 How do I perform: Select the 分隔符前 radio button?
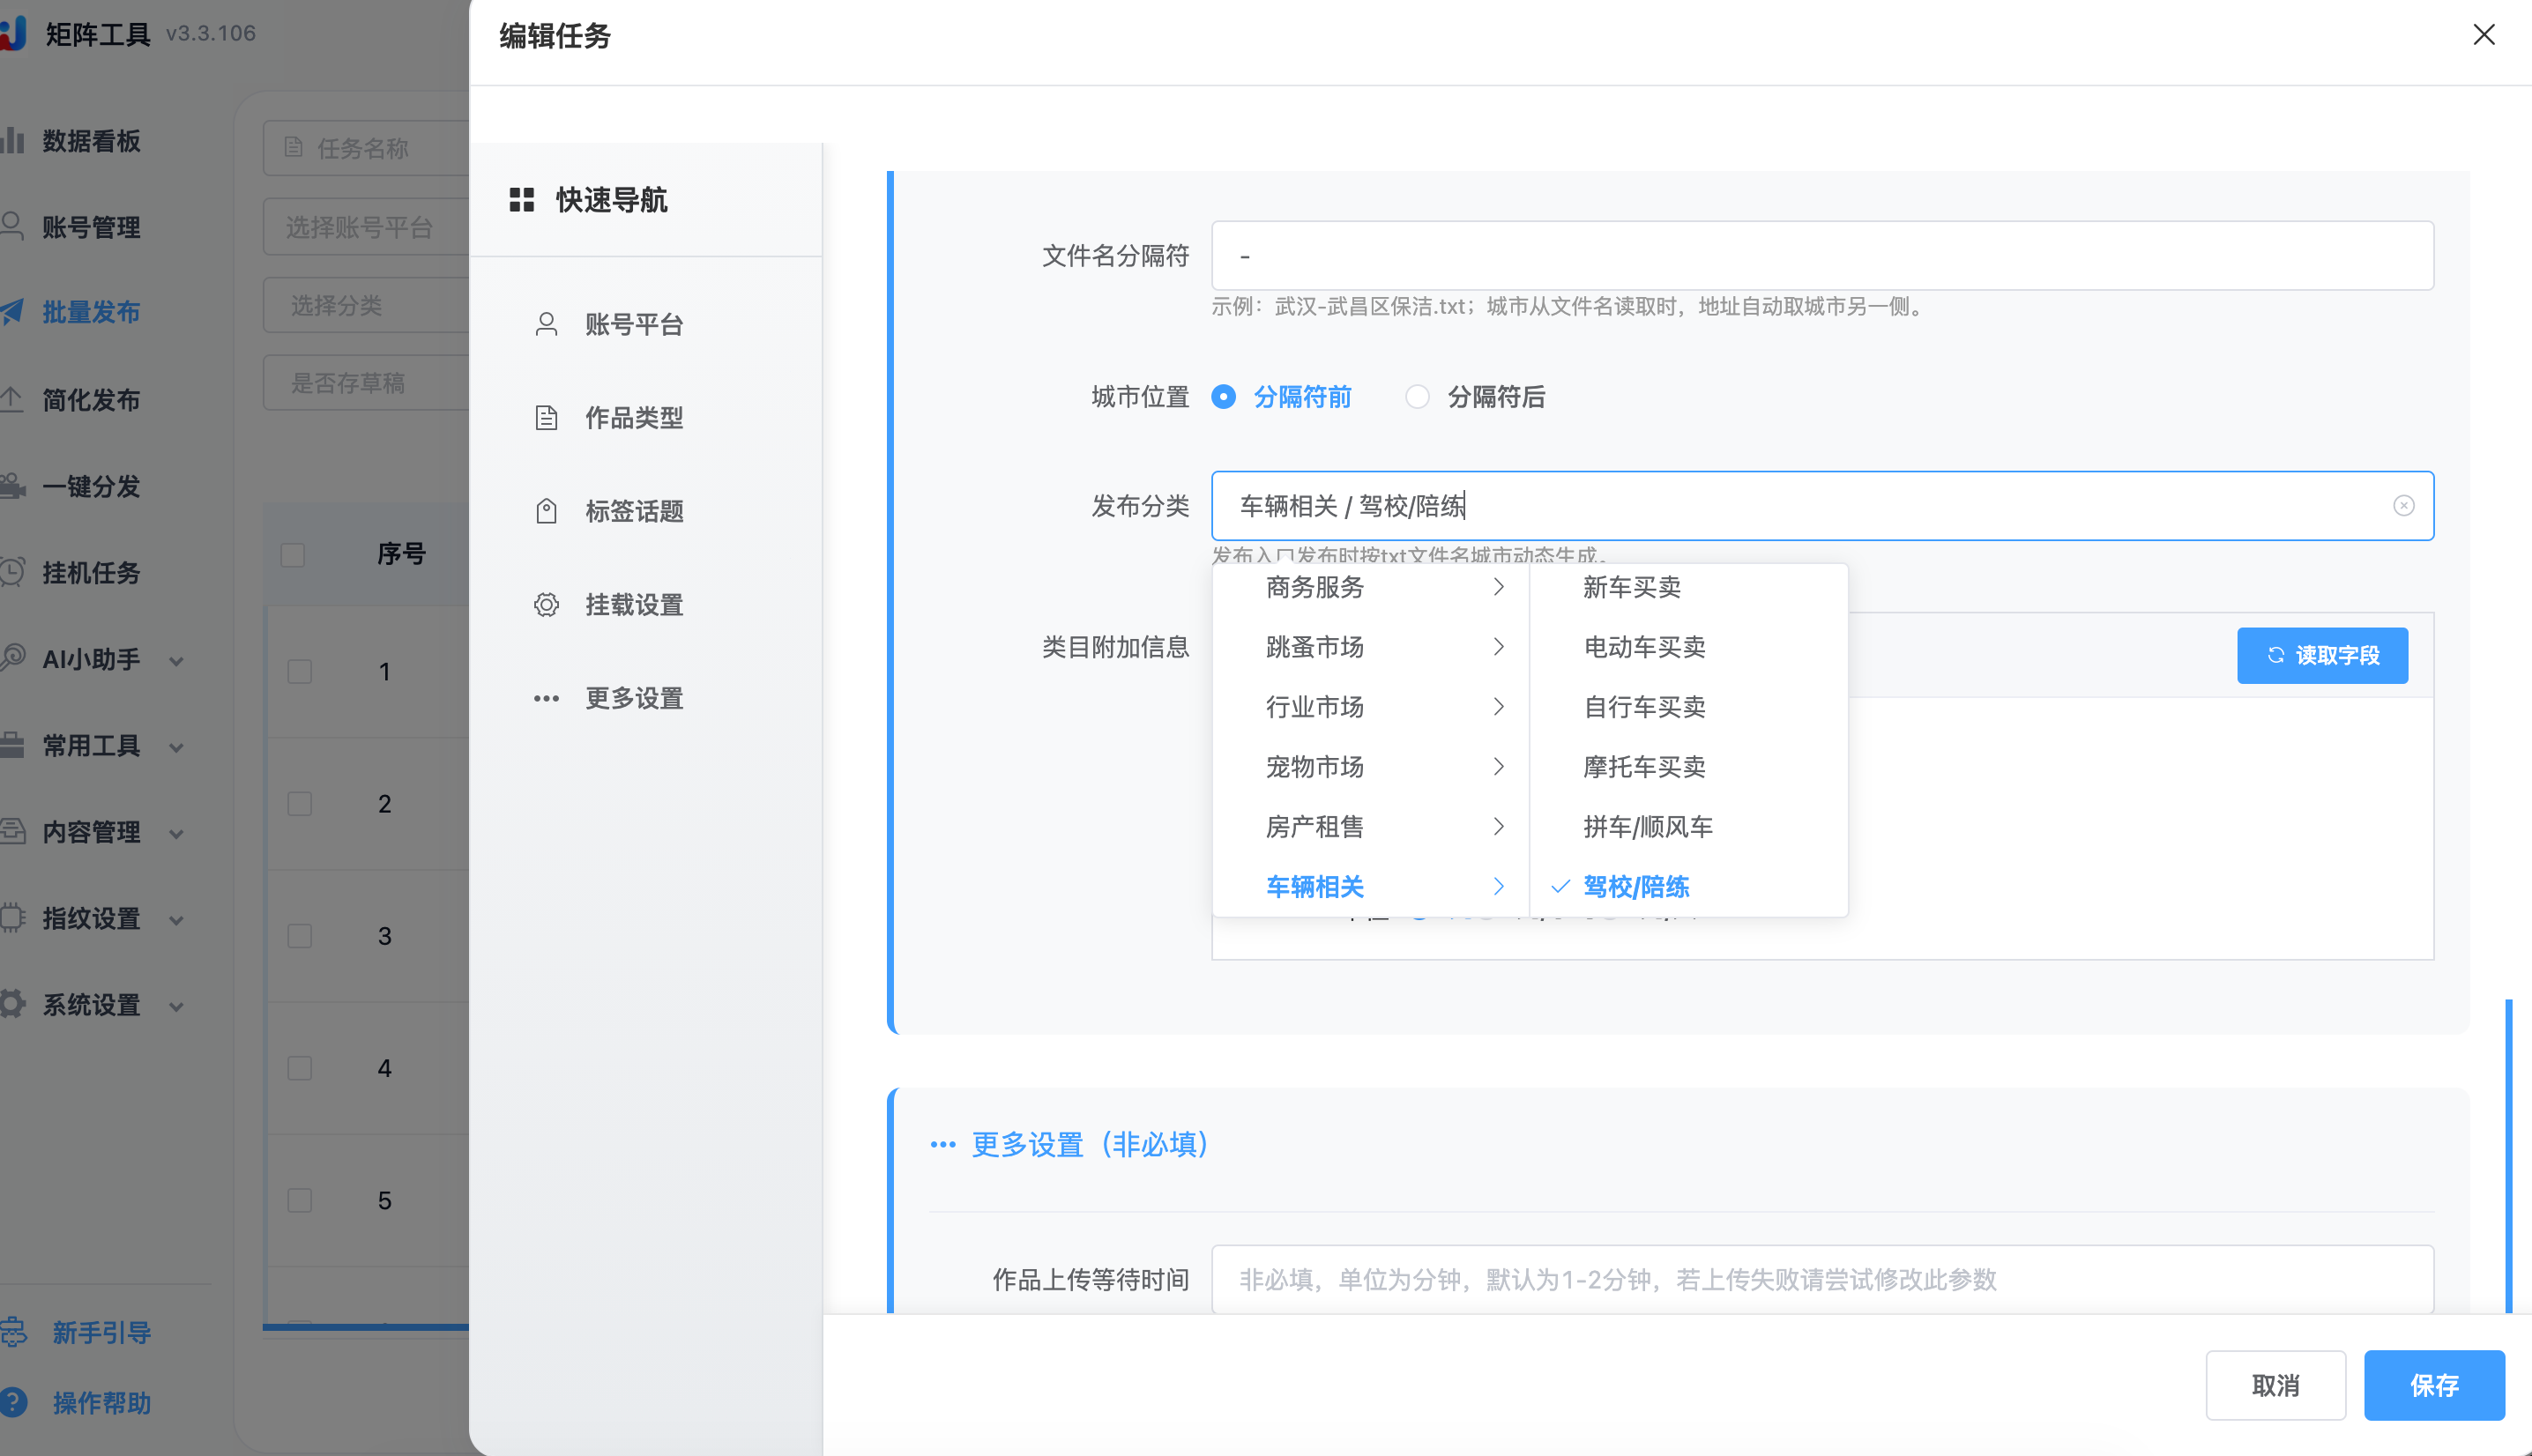click(x=1223, y=397)
